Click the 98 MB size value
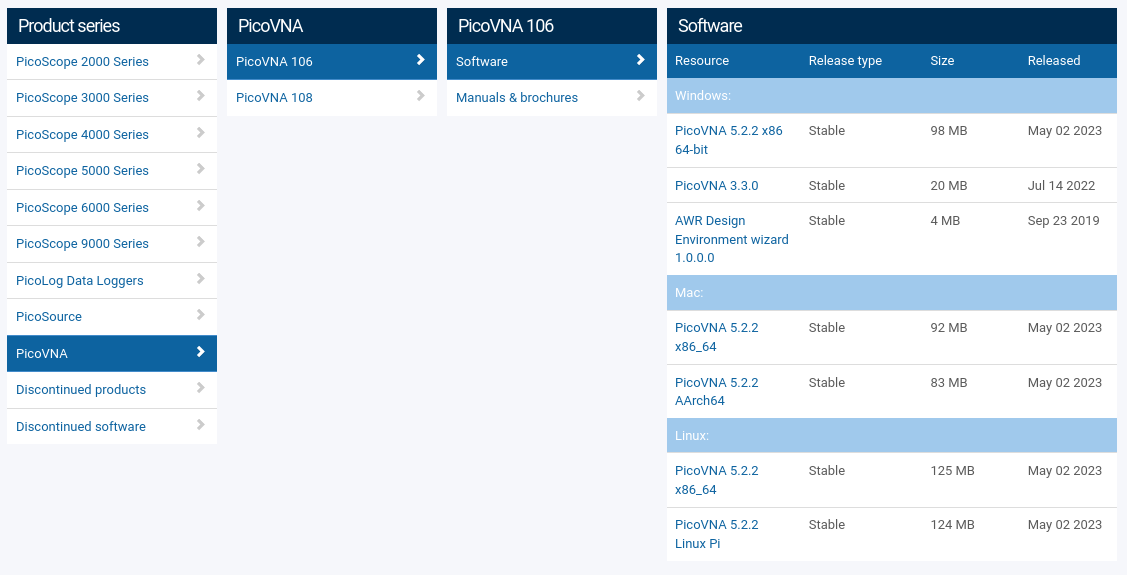The width and height of the screenshot is (1127, 575). pyautogui.click(x=949, y=131)
